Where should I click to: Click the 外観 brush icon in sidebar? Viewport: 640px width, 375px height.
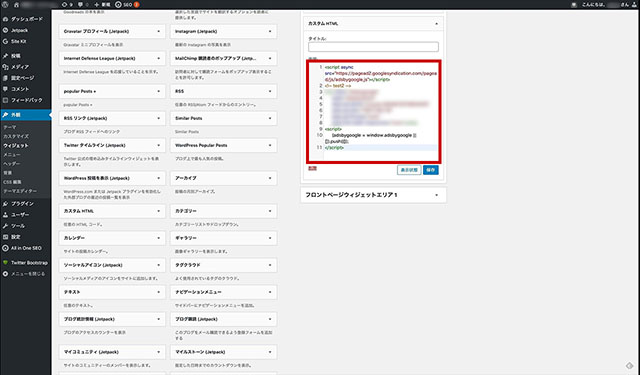(x=5, y=115)
